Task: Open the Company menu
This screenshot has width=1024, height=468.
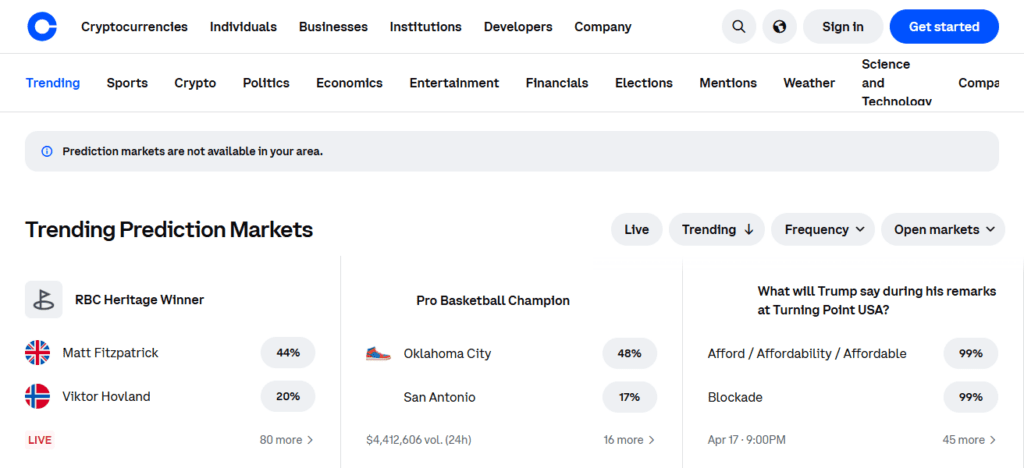Action: pos(603,27)
